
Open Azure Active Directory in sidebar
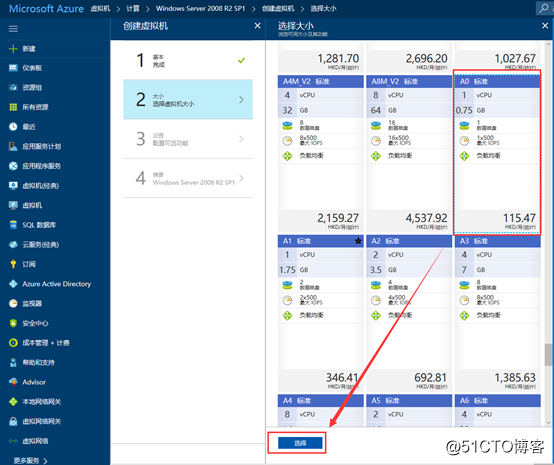pos(50,284)
